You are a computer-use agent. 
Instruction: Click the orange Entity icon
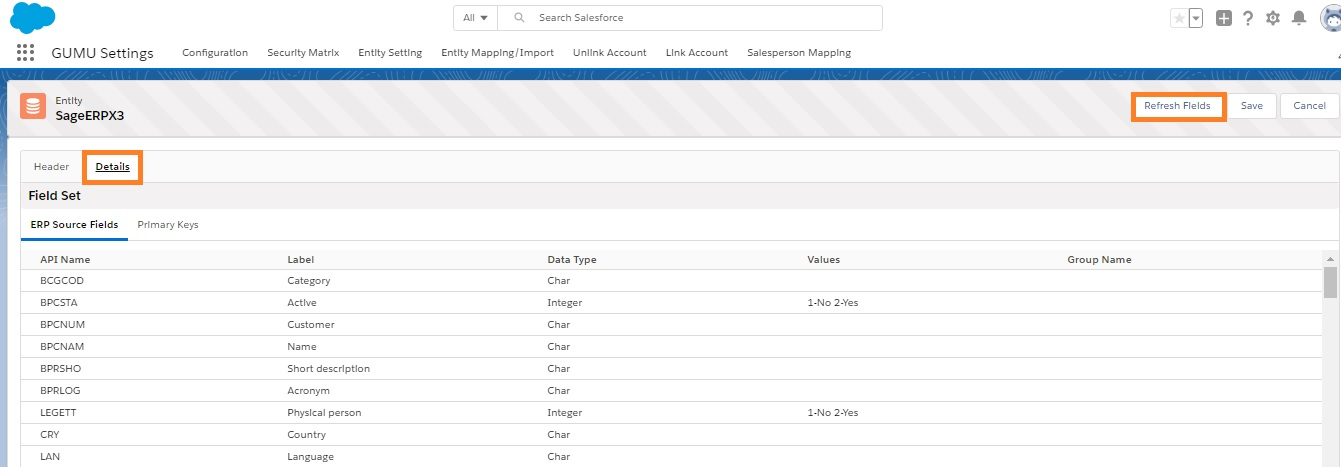point(33,107)
